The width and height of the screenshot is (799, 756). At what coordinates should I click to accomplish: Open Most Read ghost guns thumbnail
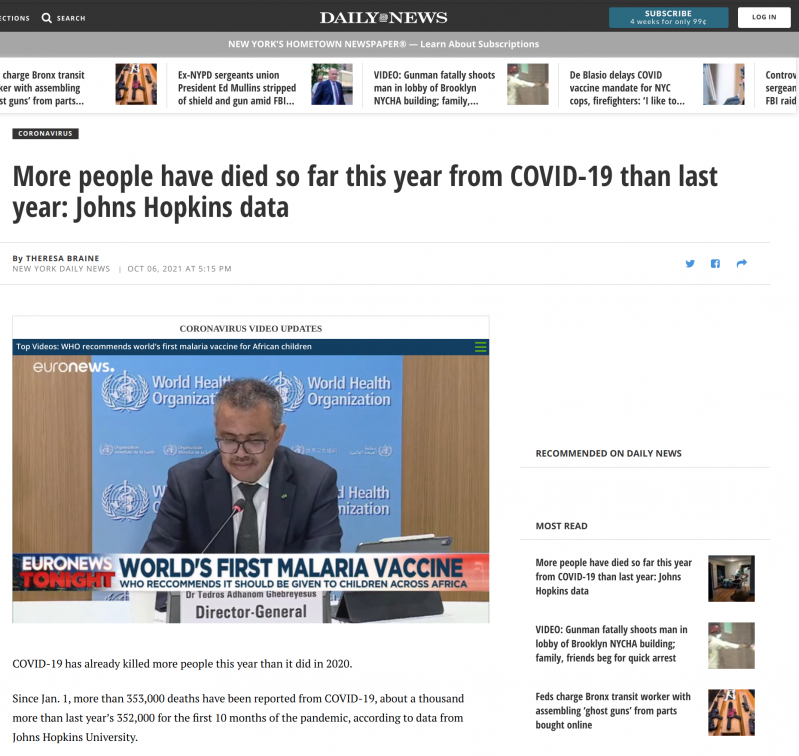point(731,712)
